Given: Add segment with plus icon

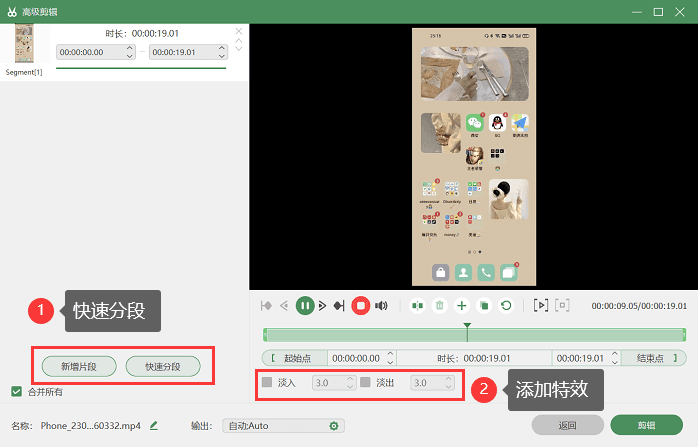Looking at the screenshot, I should tap(462, 306).
